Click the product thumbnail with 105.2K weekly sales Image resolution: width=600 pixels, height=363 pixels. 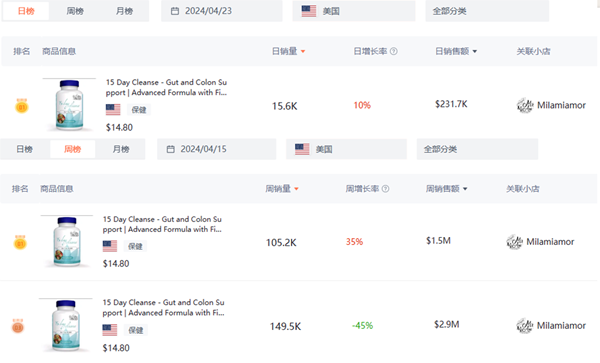[x=67, y=242]
